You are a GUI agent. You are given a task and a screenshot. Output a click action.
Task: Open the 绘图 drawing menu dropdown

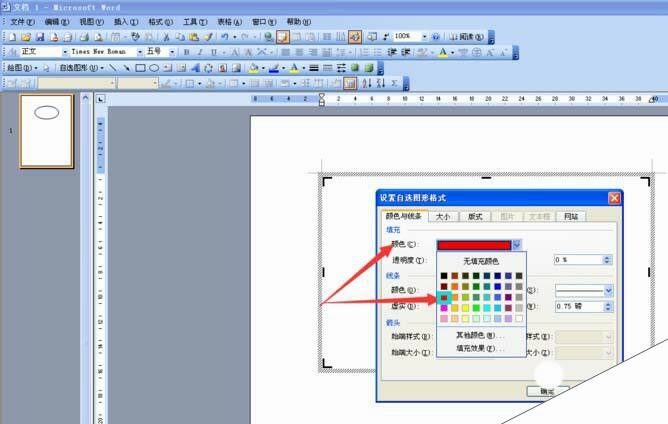pos(22,68)
